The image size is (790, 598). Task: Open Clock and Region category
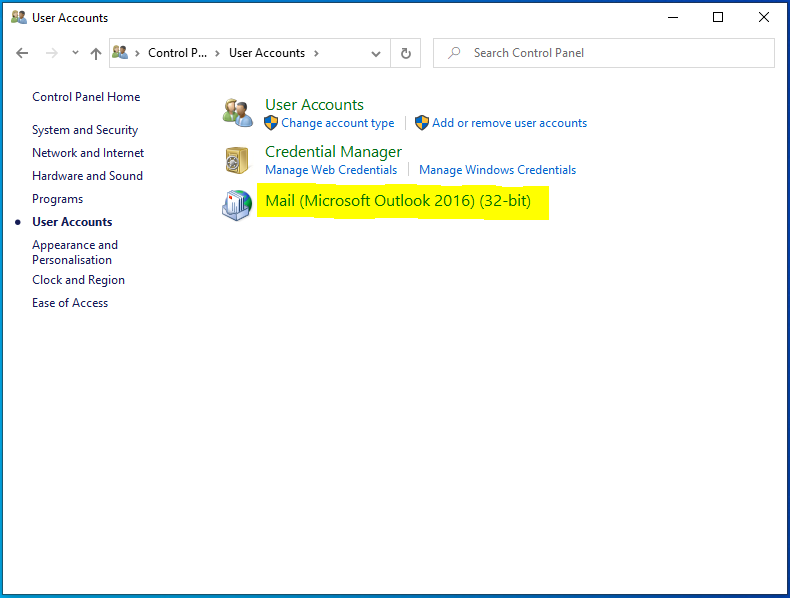79,280
